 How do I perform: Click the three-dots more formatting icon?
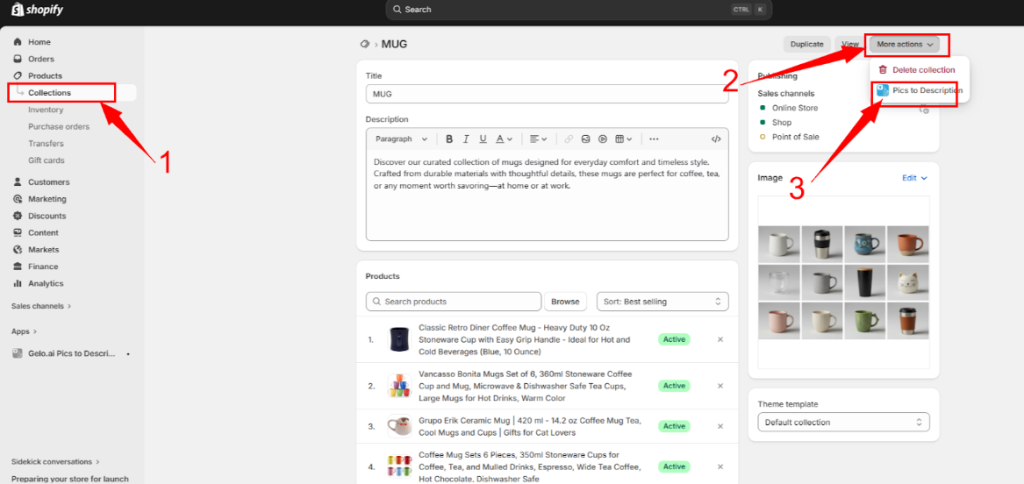(x=654, y=139)
